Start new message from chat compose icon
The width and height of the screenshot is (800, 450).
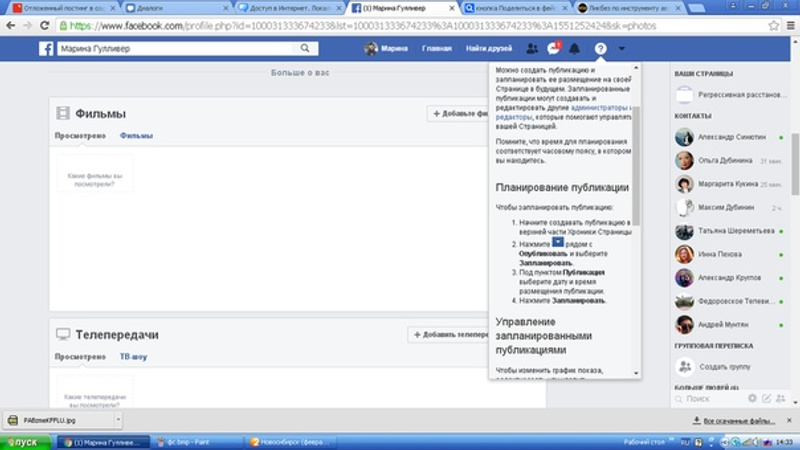766,398
